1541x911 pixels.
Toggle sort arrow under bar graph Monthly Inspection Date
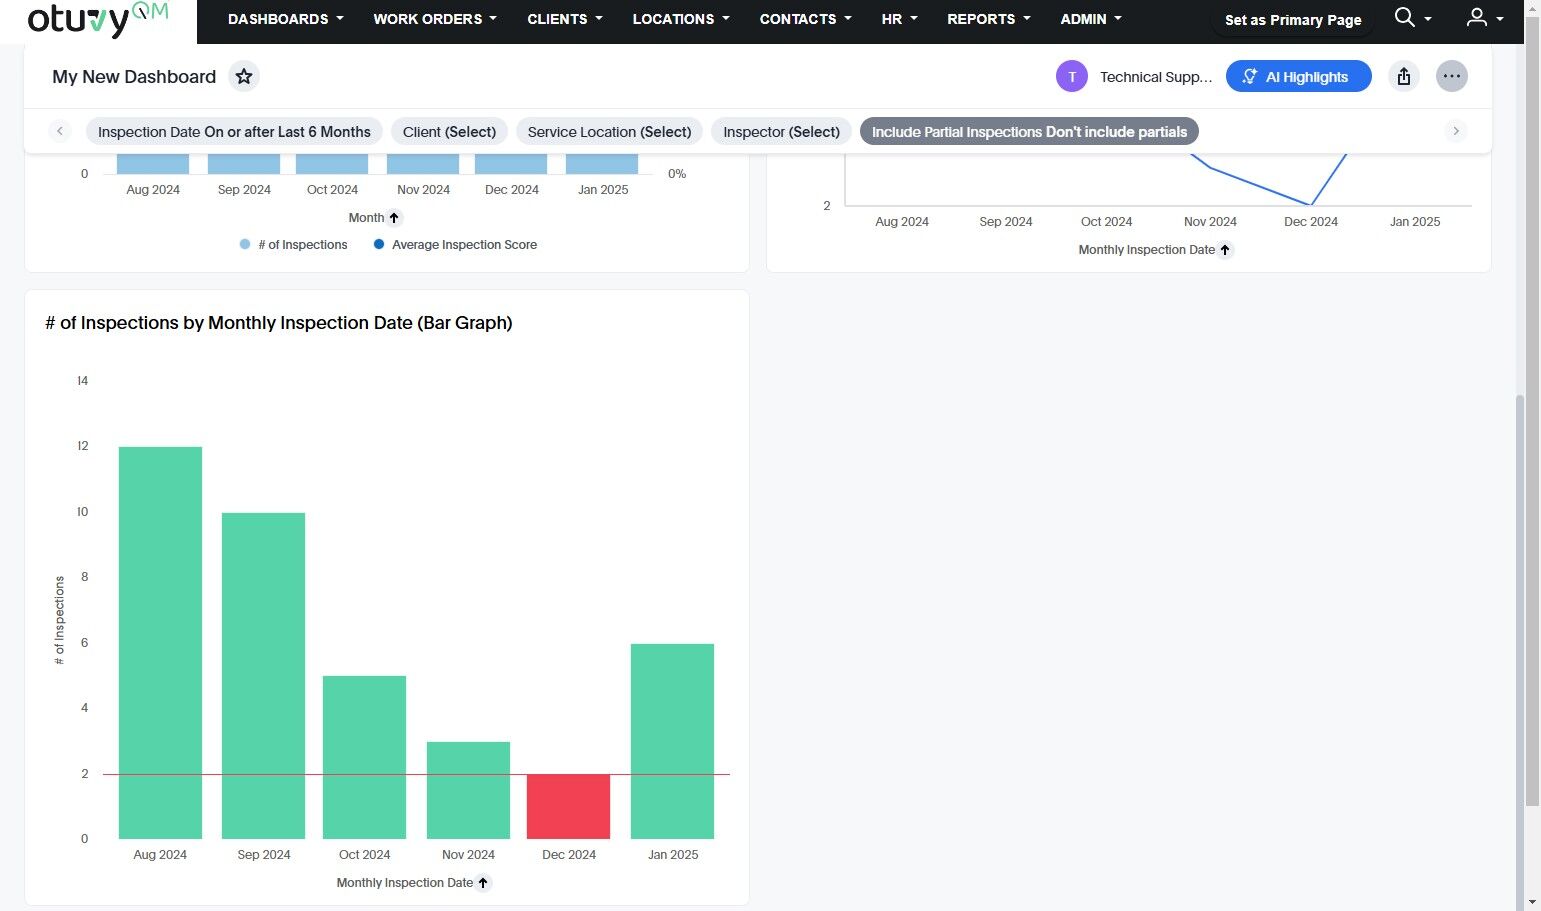tap(483, 883)
